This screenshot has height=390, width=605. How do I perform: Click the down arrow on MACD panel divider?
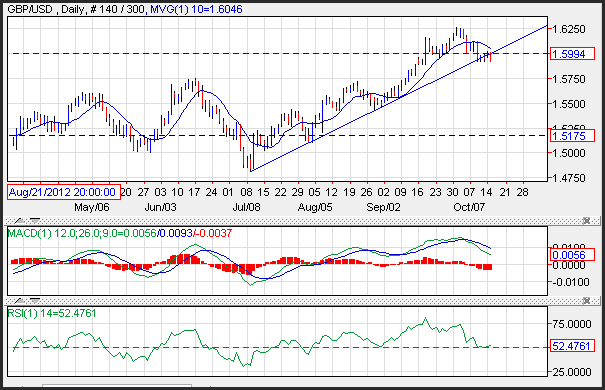click(34, 221)
